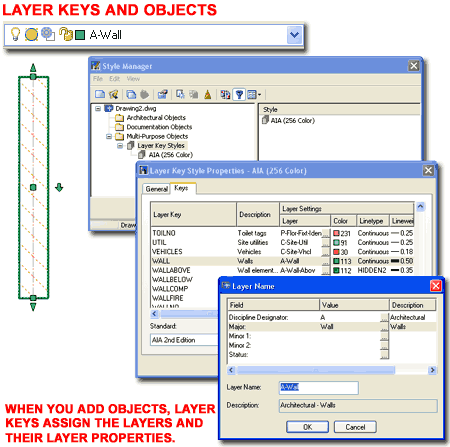This screenshot has height=447, width=450.
Task: Toggle viewport freeze icon in layer control
Action: coord(48,34)
